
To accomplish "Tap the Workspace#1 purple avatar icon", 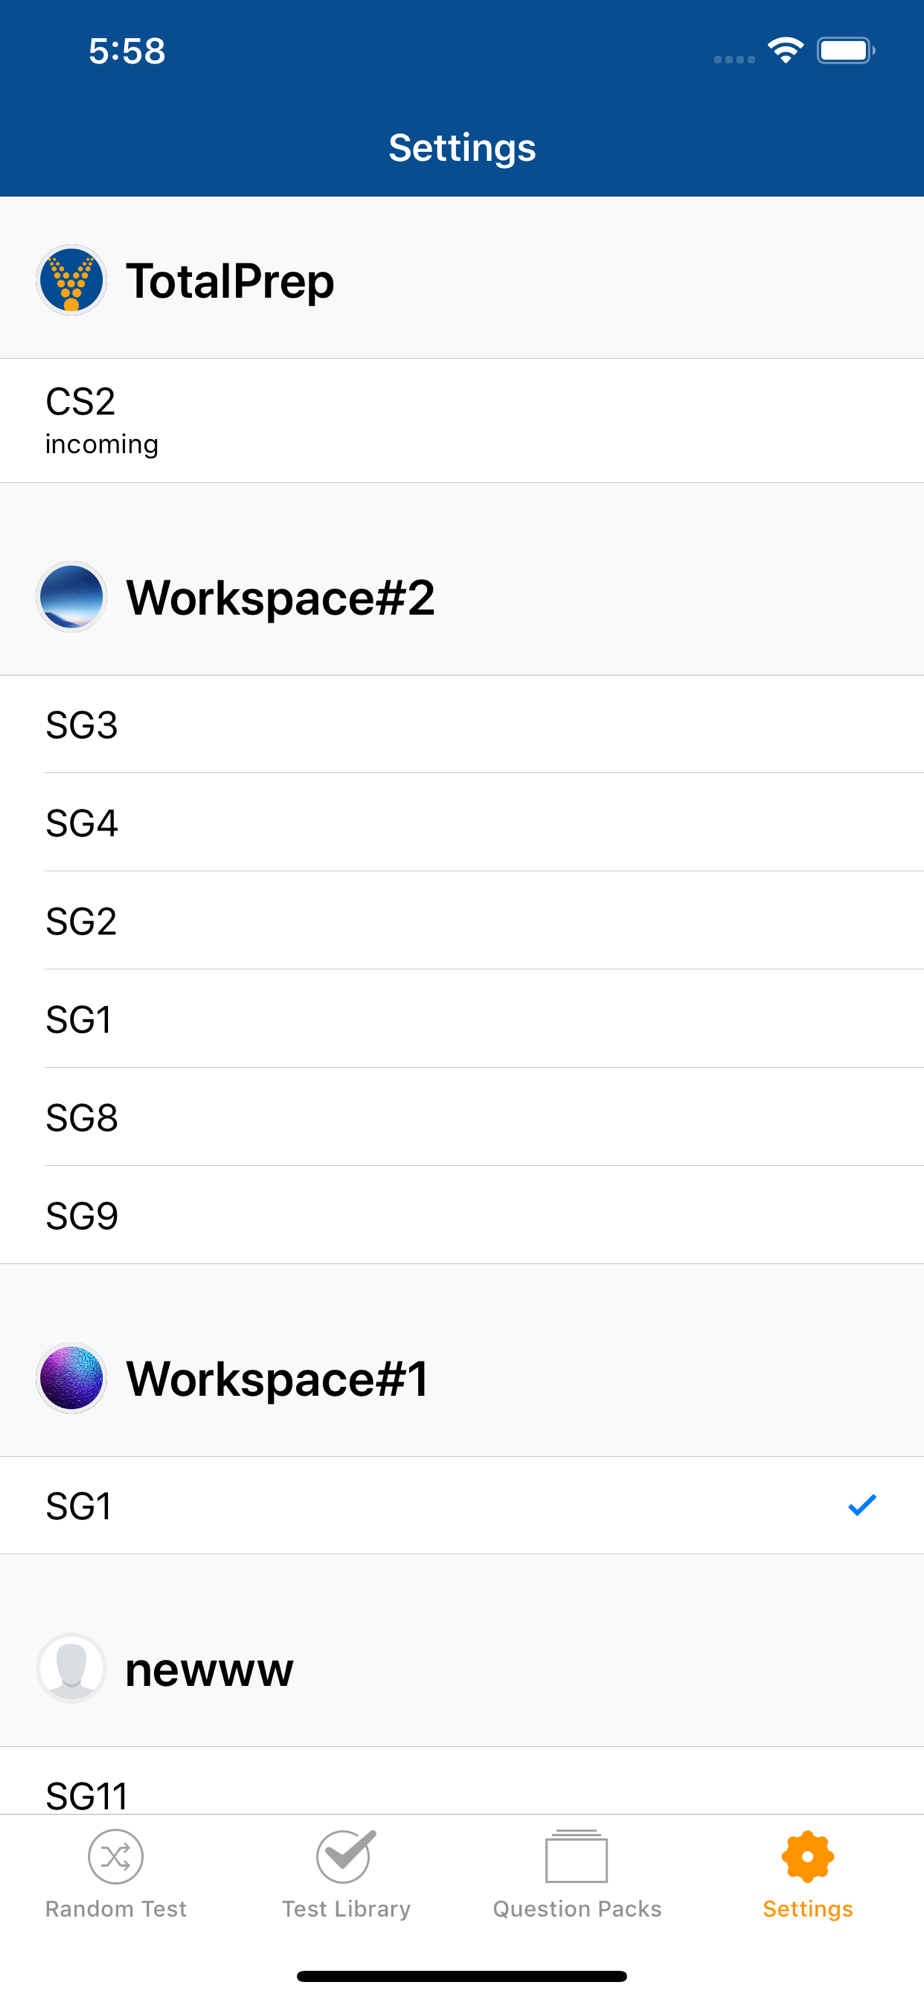I will tap(71, 1378).
